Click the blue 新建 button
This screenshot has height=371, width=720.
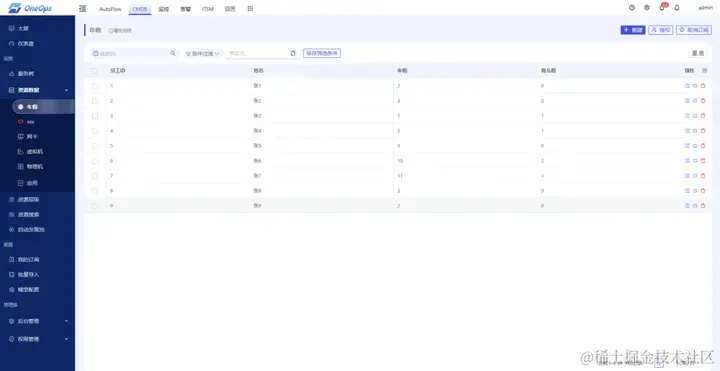coord(633,29)
